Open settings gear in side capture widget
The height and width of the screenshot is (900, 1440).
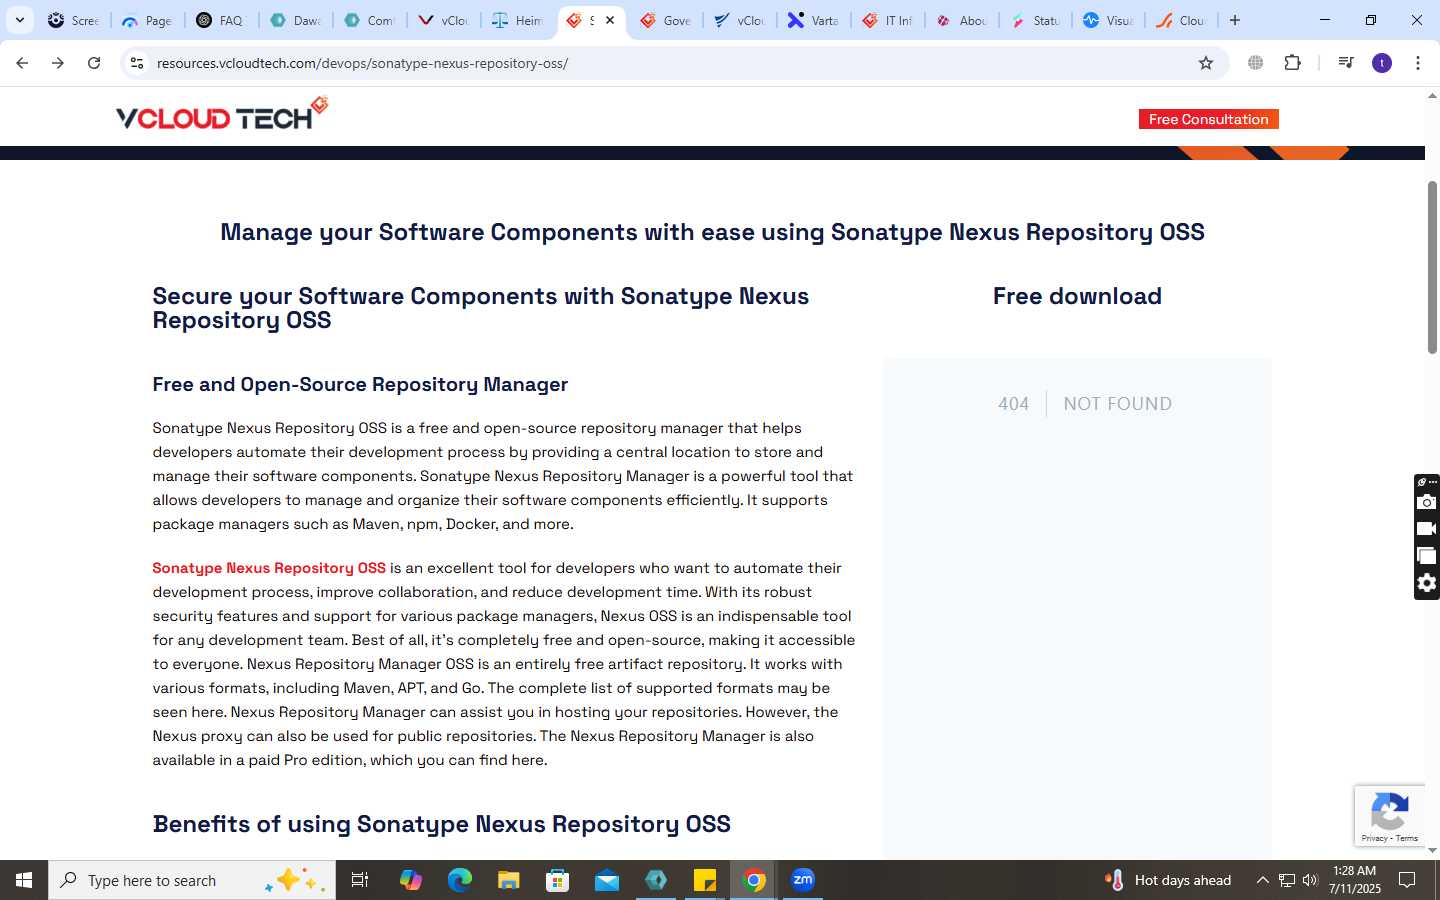pyautogui.click(x=1427, y=583)
